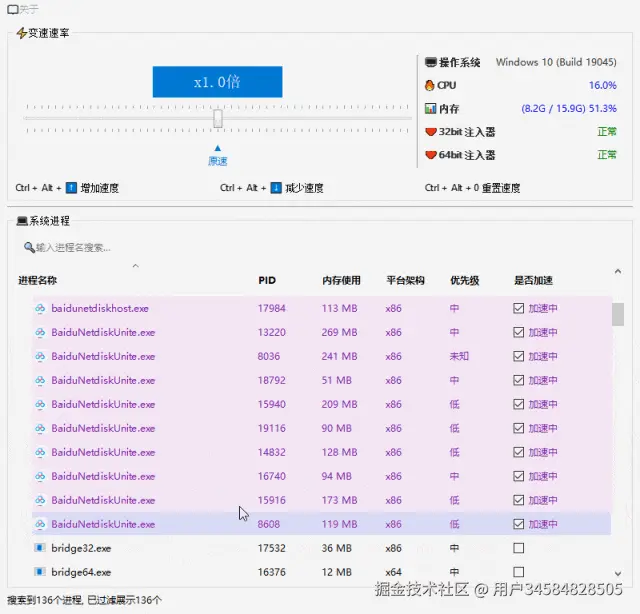
Task: Uncheck acceleration for process PID 15916
Action: pyautogui.click(x=518, y=500)
